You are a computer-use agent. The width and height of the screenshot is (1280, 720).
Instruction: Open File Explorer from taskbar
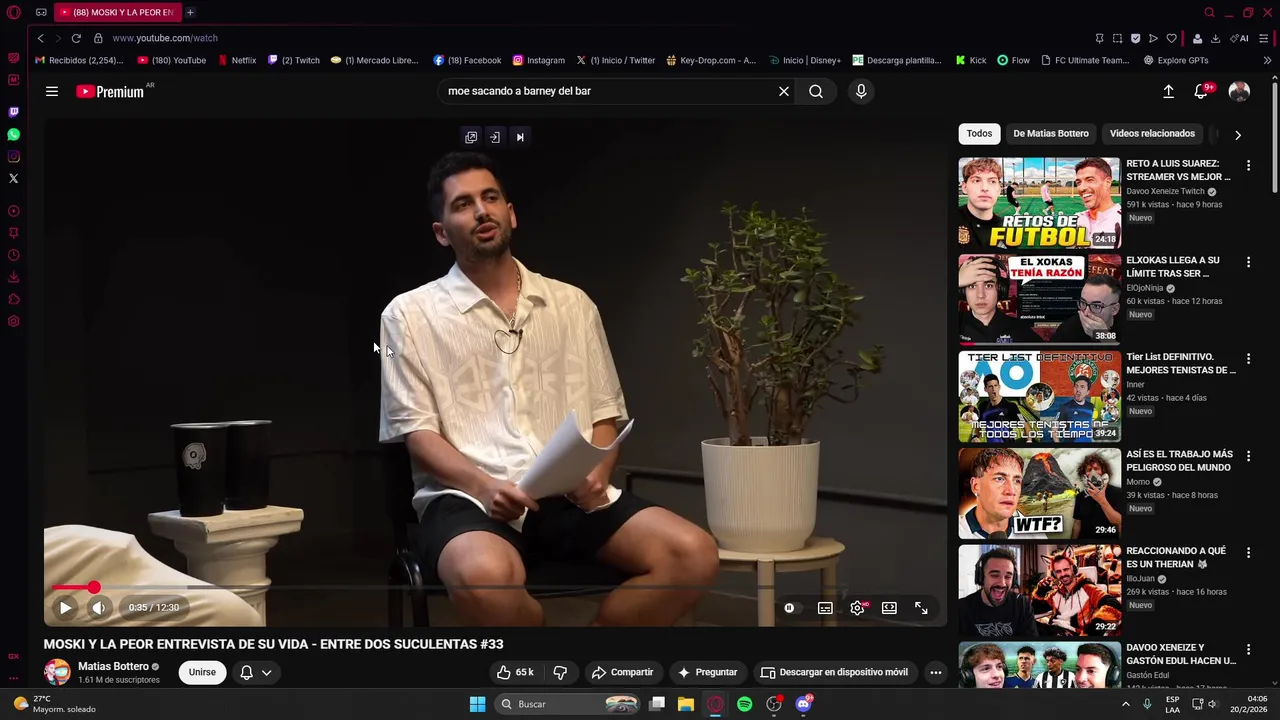[x=685, y=704]
